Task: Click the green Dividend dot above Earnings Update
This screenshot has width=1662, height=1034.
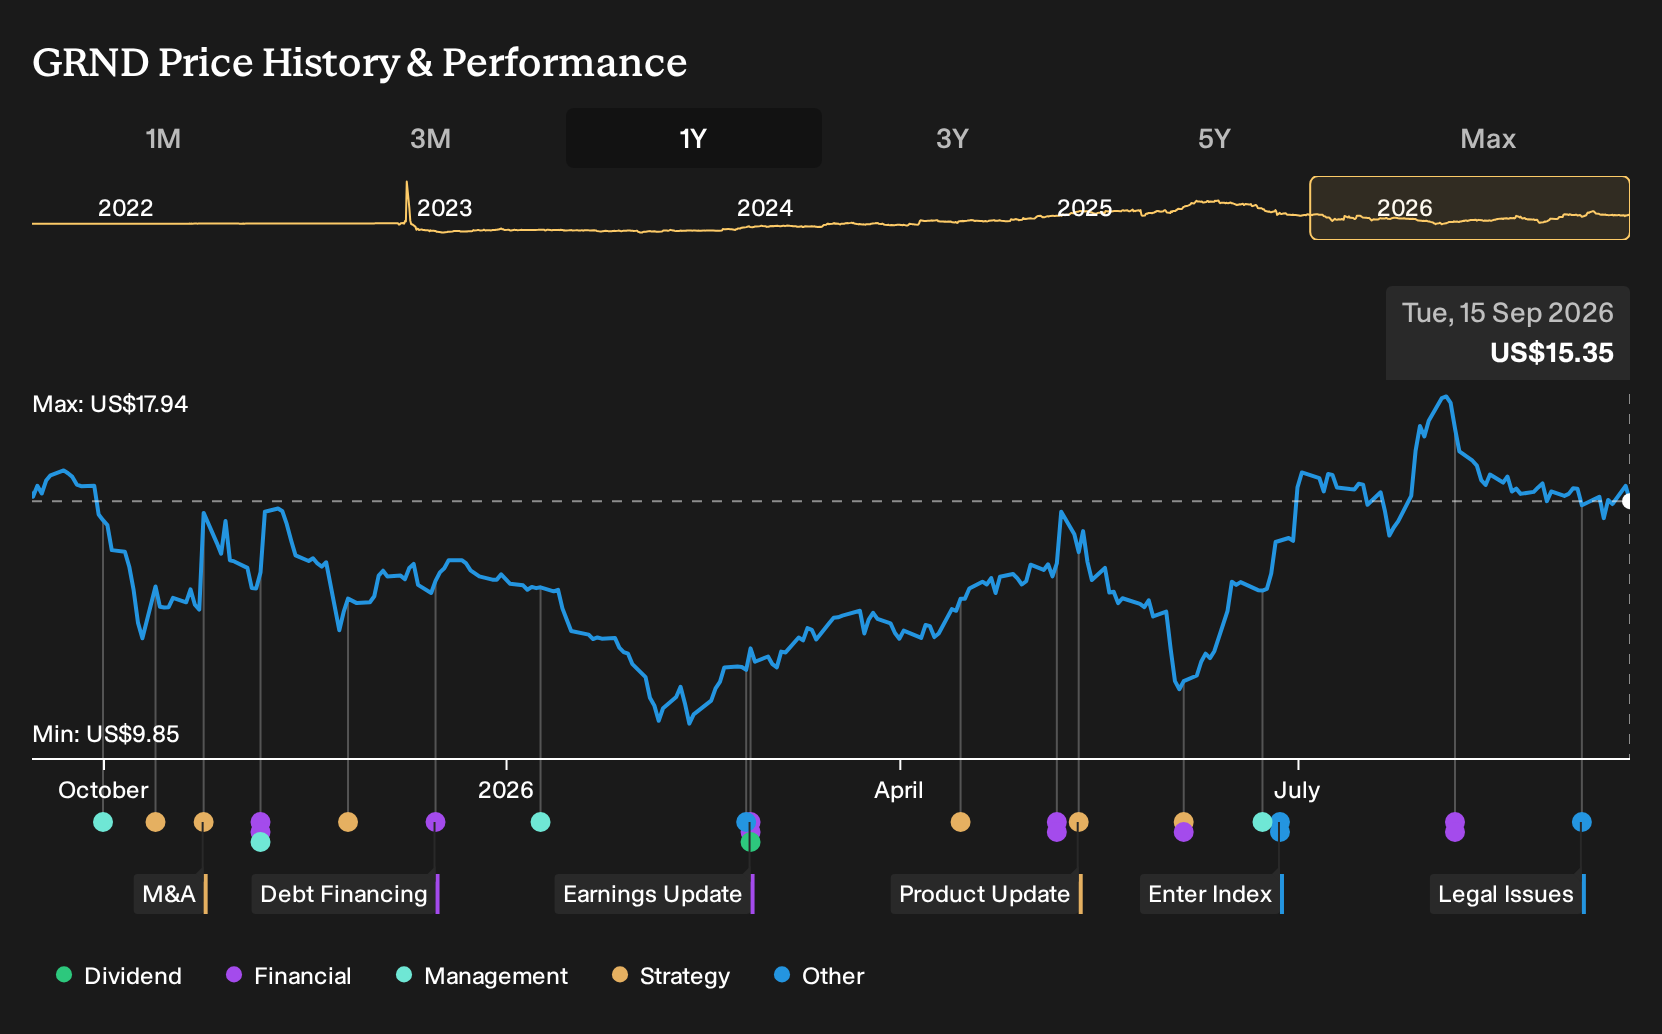Action: click(750, 842)
